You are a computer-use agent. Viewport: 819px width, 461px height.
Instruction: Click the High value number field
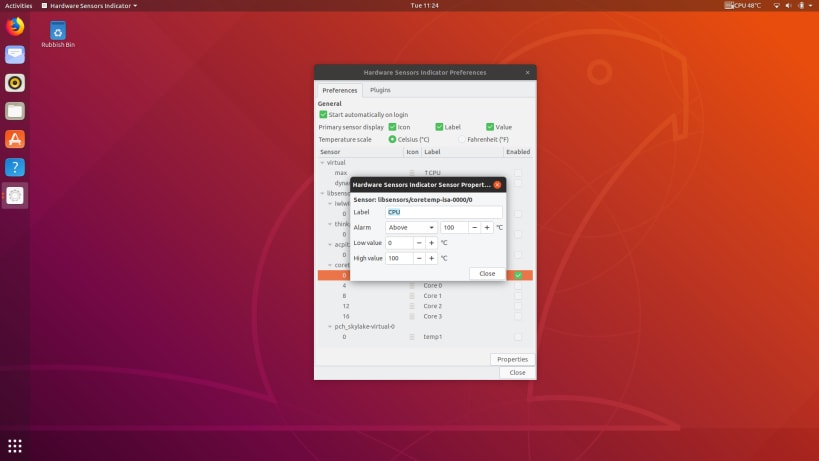tap(399, 258)
